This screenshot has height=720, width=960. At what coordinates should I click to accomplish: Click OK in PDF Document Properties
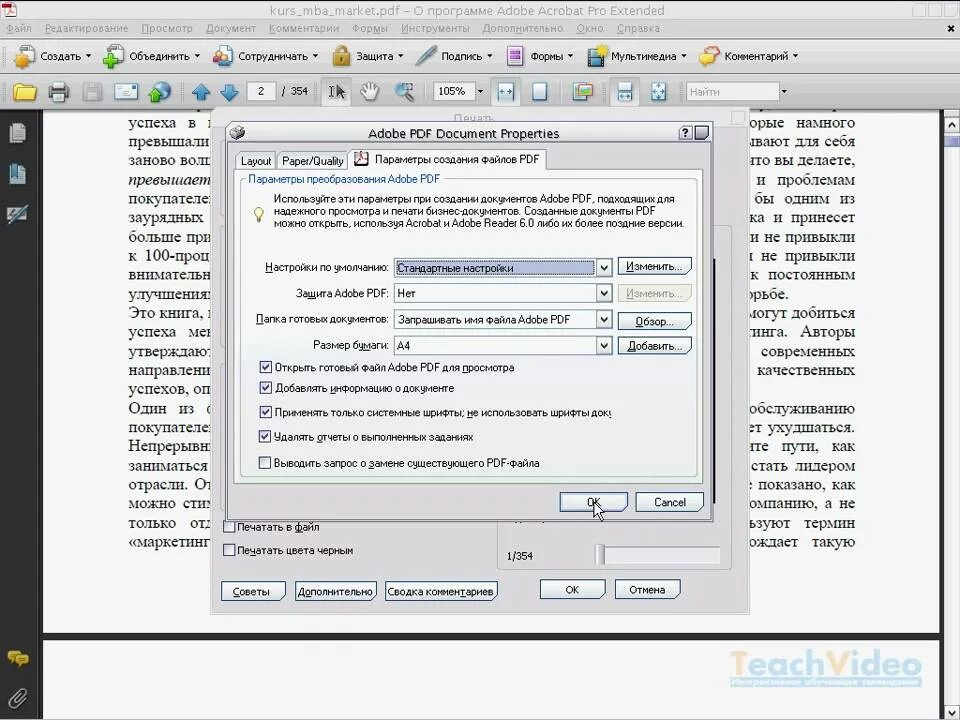593,502
